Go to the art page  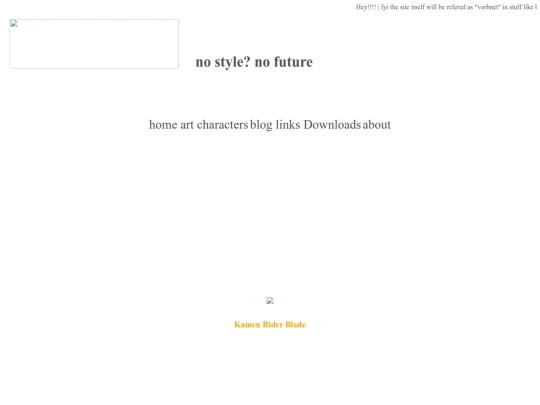[187, 125]
